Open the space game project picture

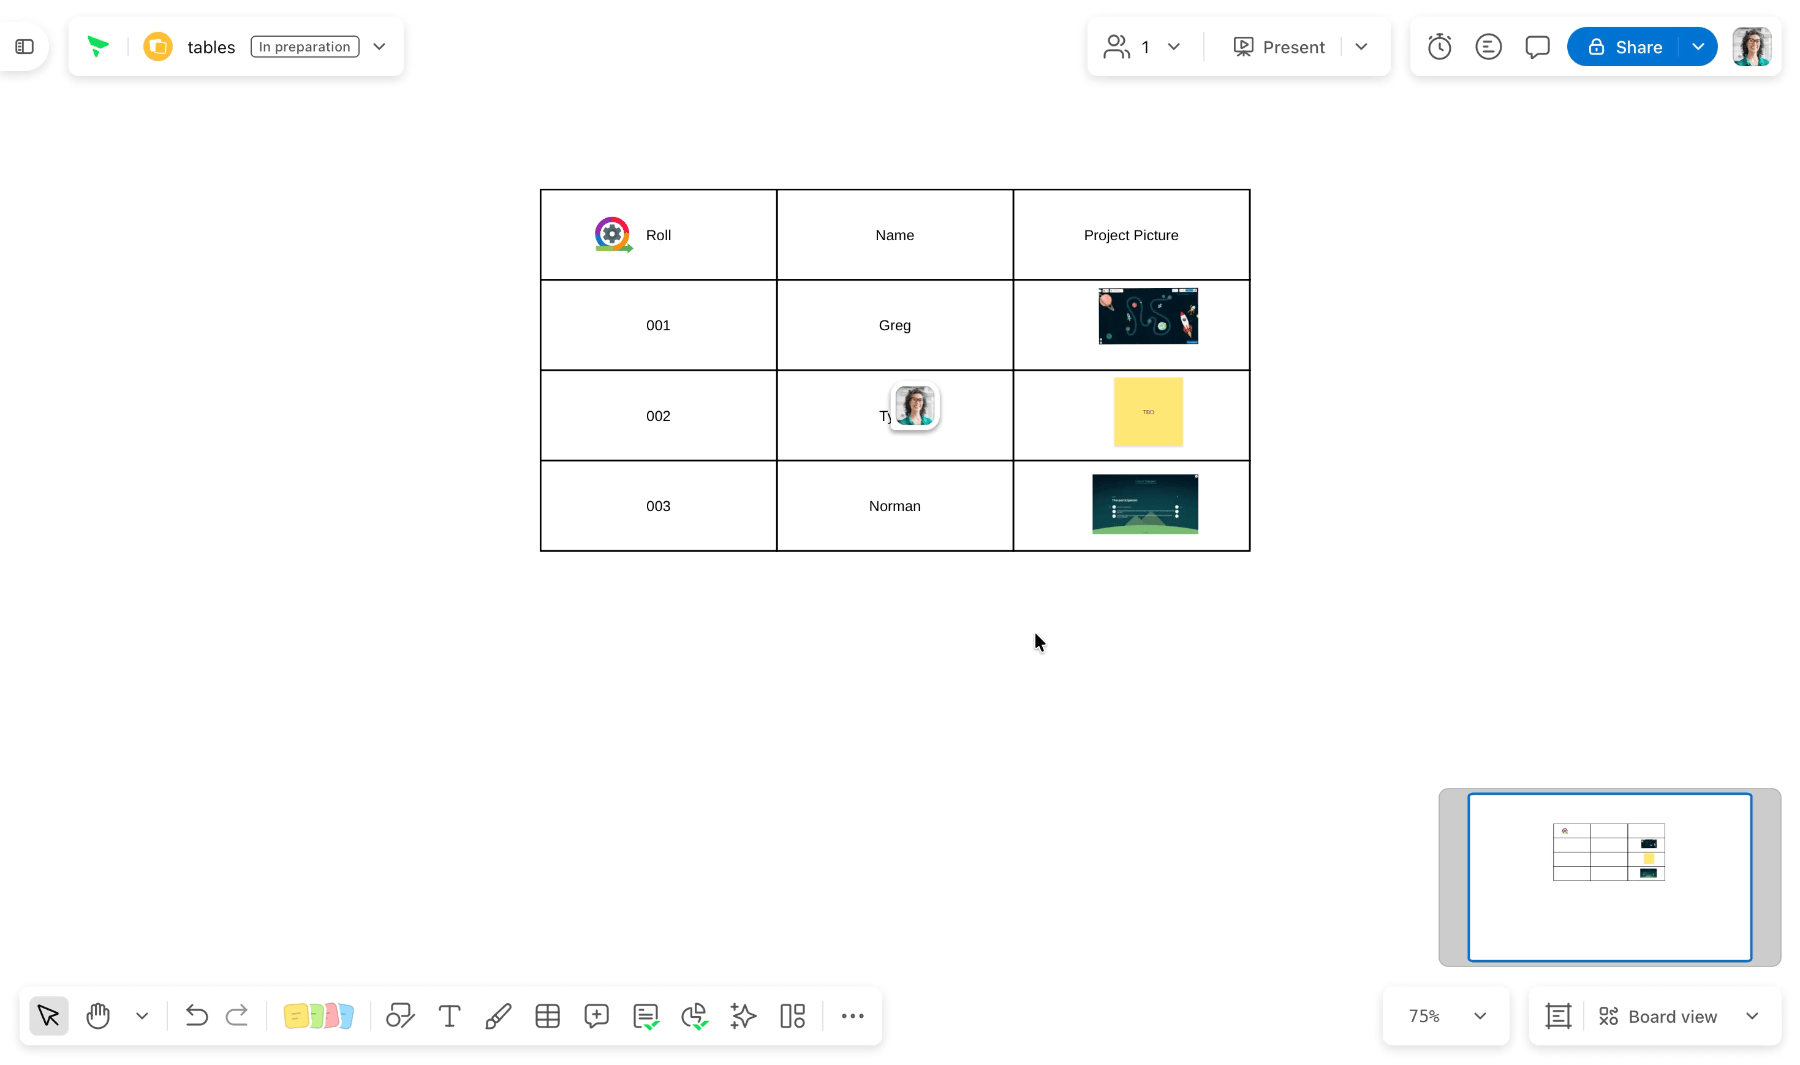[x=1148, y=316]
